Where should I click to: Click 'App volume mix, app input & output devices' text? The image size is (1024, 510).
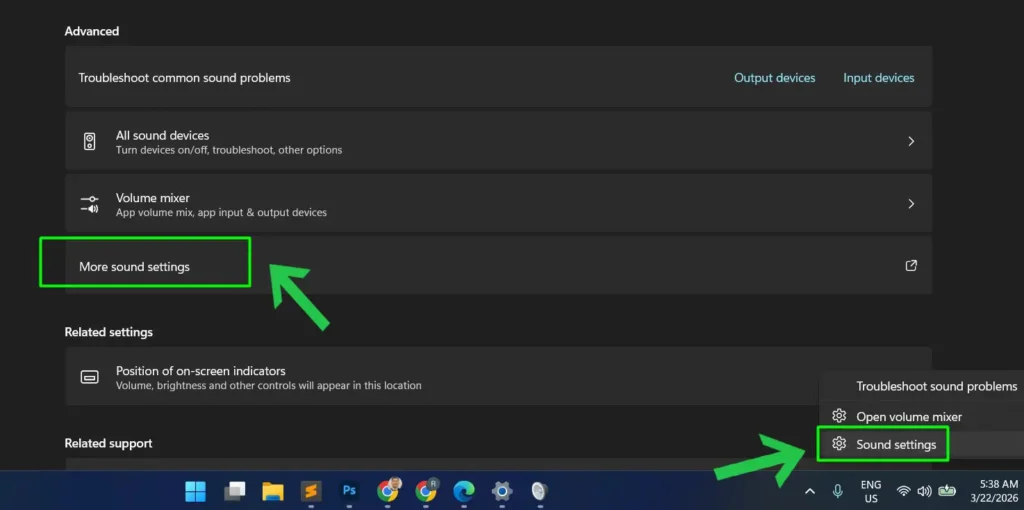pyautogui.click(x=221, y=212)
